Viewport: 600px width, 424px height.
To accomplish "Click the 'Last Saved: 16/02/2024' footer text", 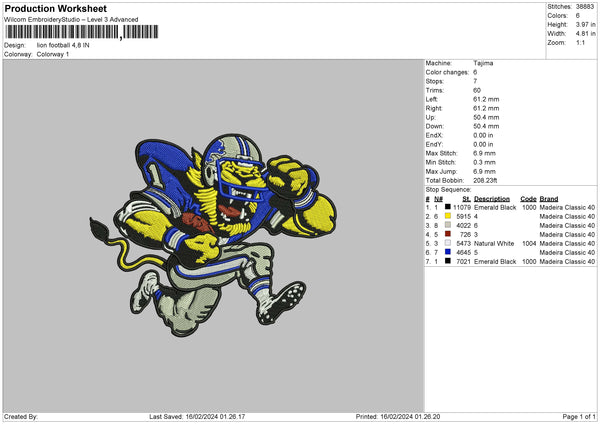I will coord(197,416).
